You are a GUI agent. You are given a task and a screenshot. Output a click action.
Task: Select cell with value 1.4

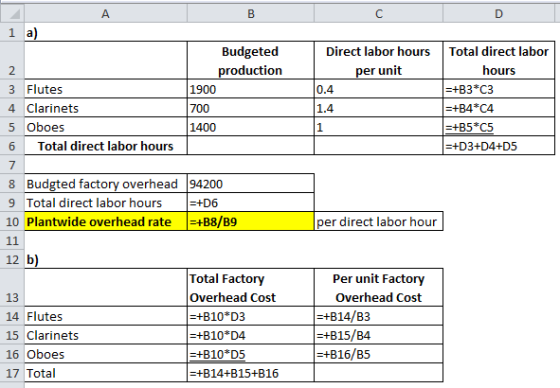click(379, 108)
